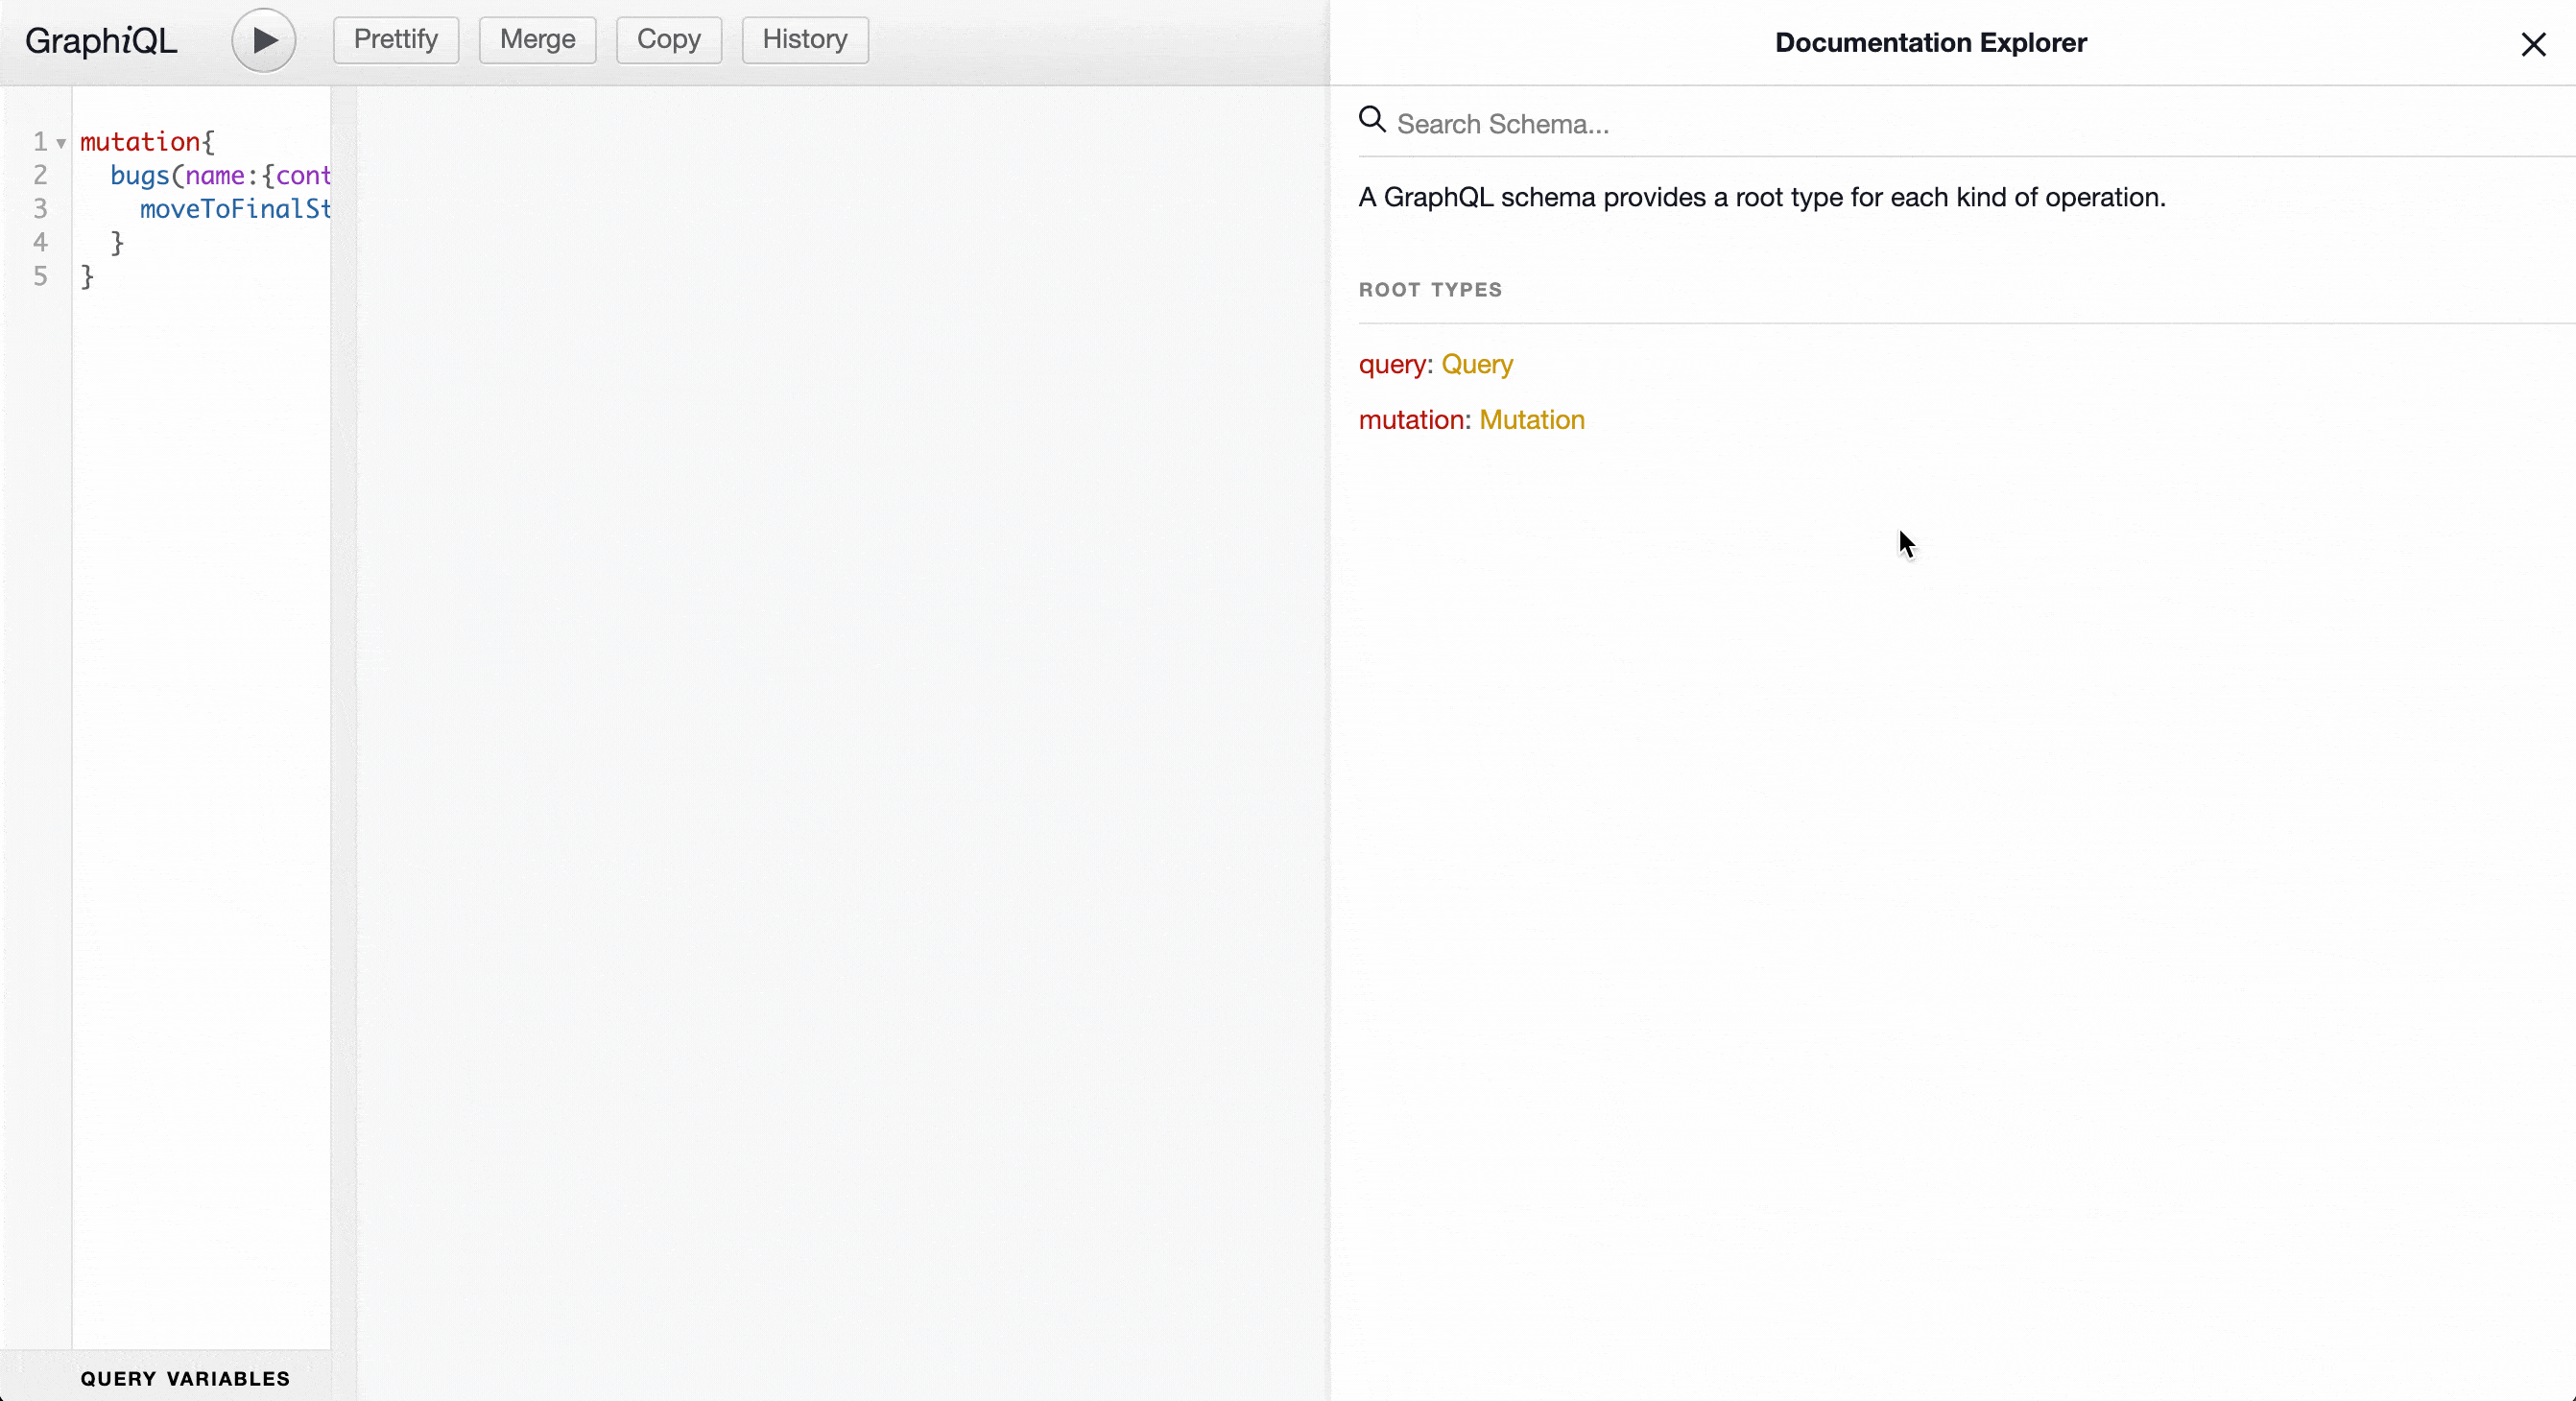The width and height of the screenshot is (2576, 1401).
Task: Open the Query root type link
Action: (x=1476, y=364)
